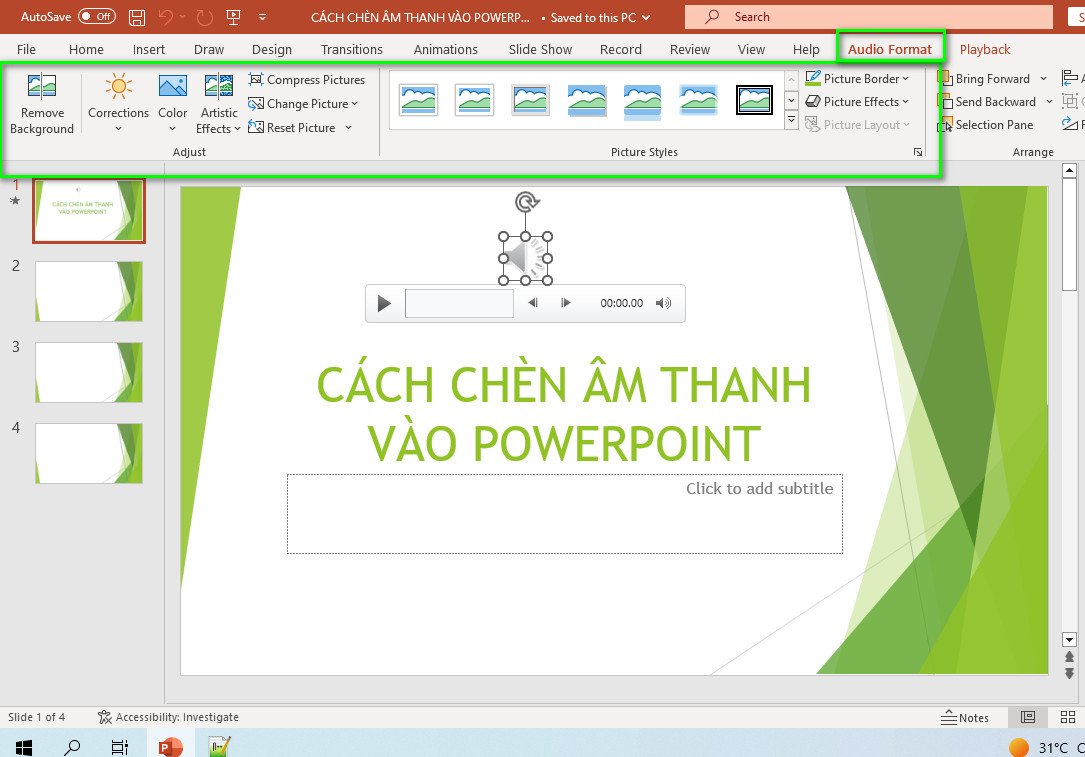Select slide 4 thumbnail
Screen dimensions: 1085x757
tap(89, 453)
